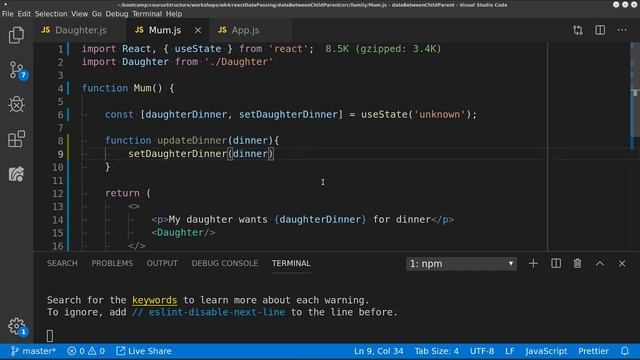This screenshot has width=640, height=360.
Task: Open the Go menu
Action: click(97, 14)
